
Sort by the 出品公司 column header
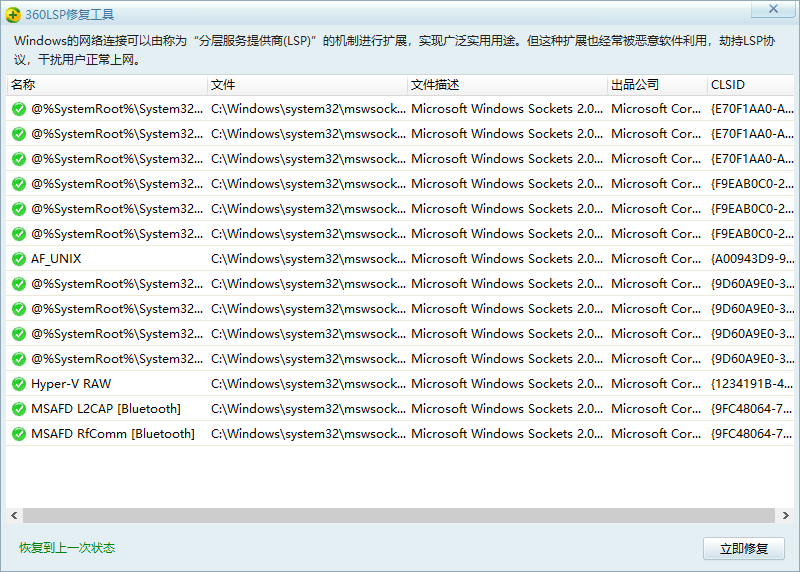pos(657,85)
